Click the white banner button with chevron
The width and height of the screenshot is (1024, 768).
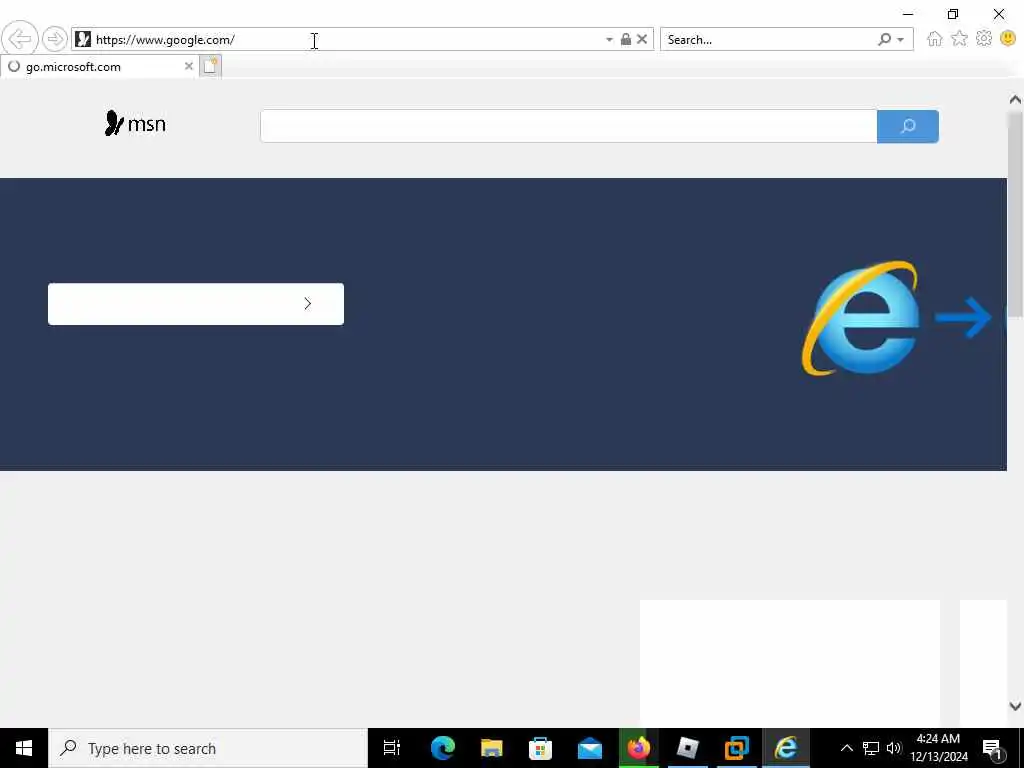[196, 304]
